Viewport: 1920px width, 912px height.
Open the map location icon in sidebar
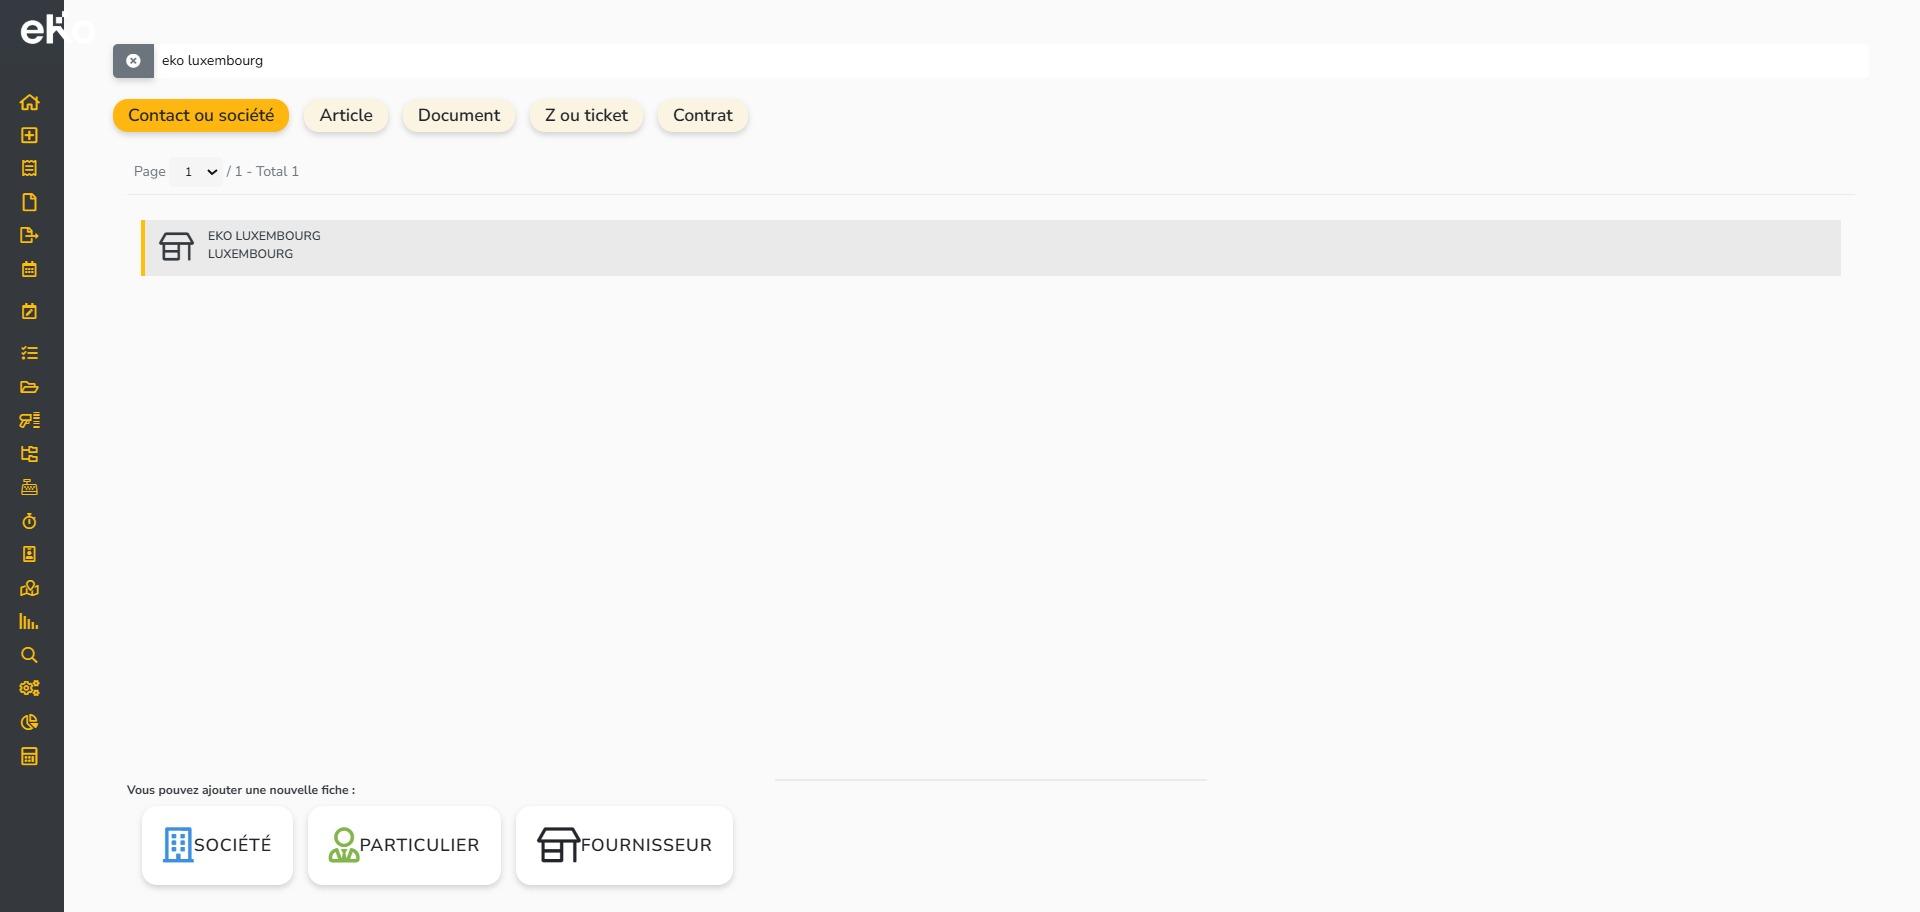click(29, 588)
